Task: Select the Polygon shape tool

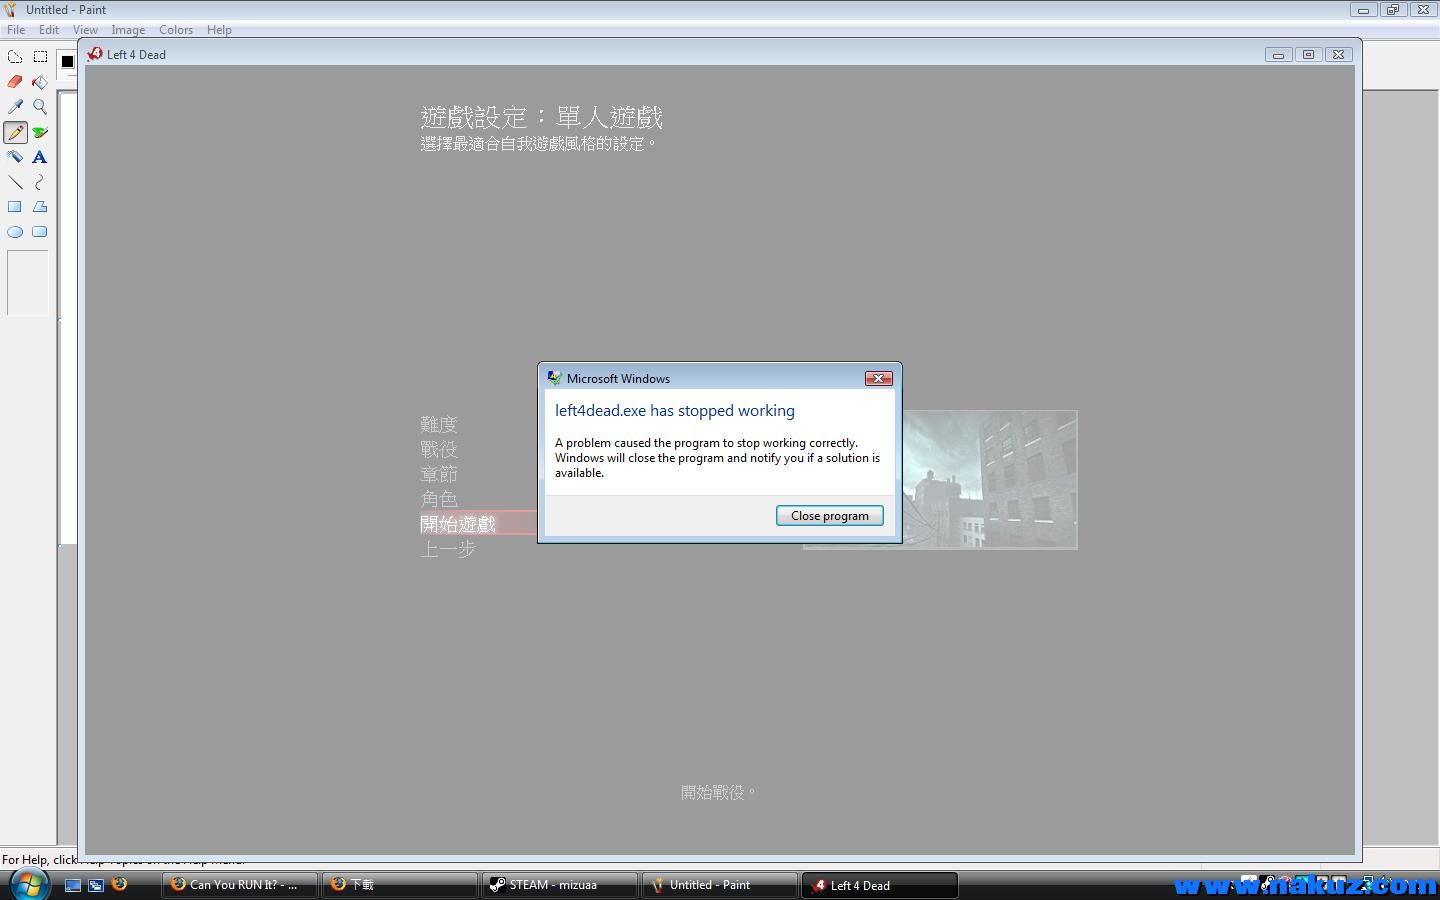Action: tap(40, 207)
